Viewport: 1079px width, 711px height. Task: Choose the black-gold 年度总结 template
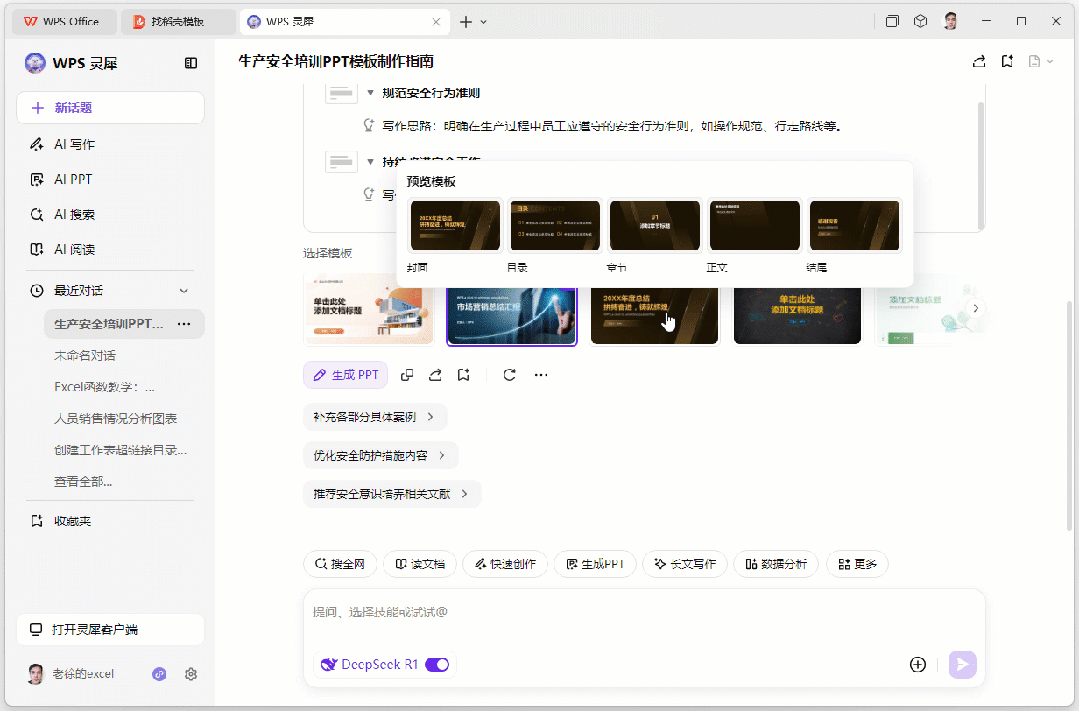pyautogui.click(x=654, y=316)
